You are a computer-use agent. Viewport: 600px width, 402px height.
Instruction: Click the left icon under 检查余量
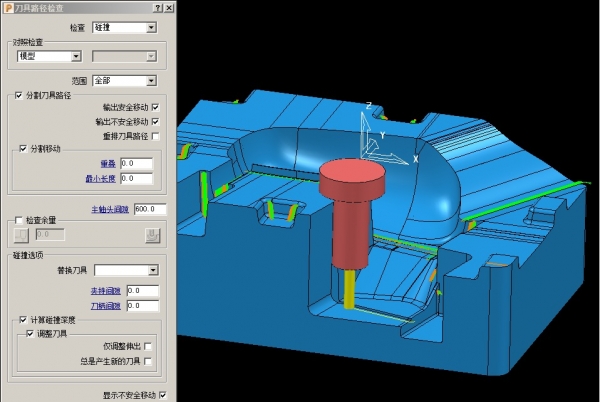coord(21,235)
